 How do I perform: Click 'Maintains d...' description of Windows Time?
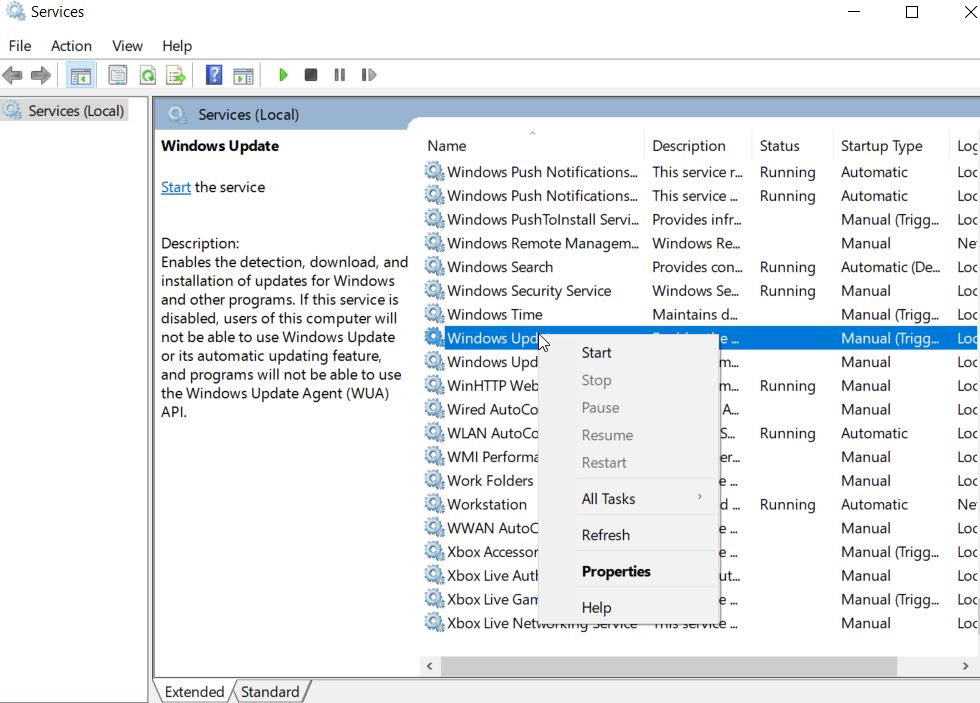coord(695,314)
